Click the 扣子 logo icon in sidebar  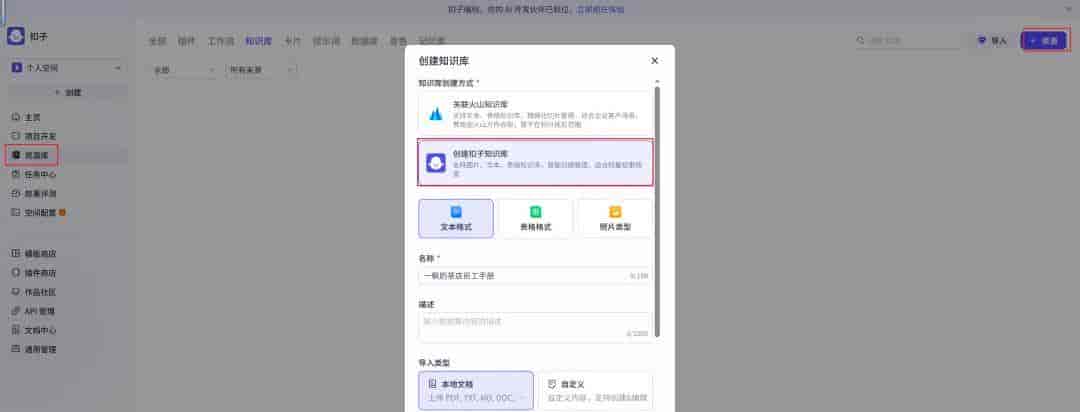click(16, 37)
